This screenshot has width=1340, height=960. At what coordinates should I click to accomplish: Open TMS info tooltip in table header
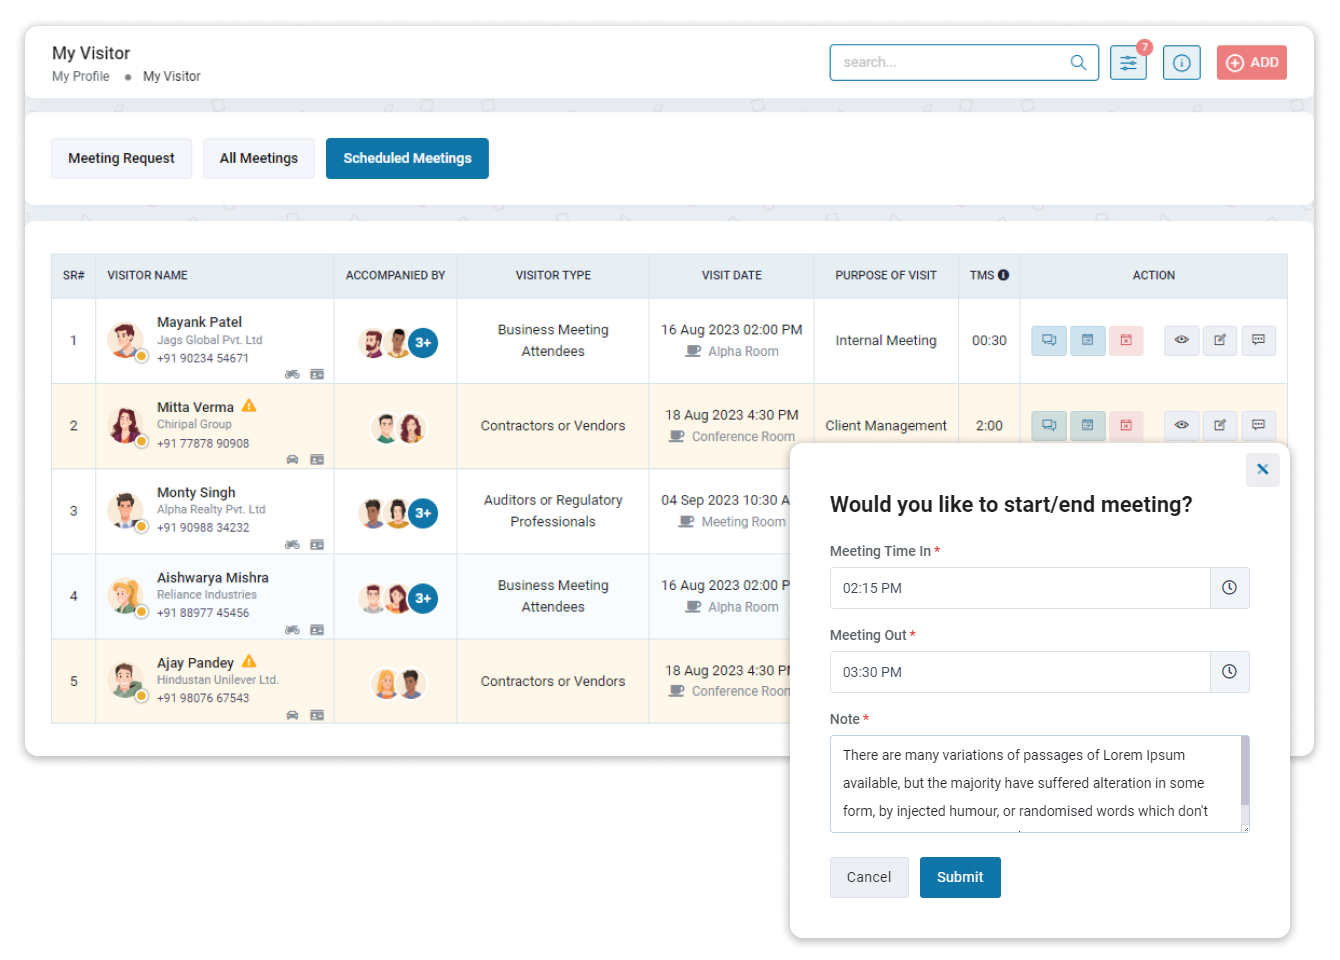pos(1005,275)
